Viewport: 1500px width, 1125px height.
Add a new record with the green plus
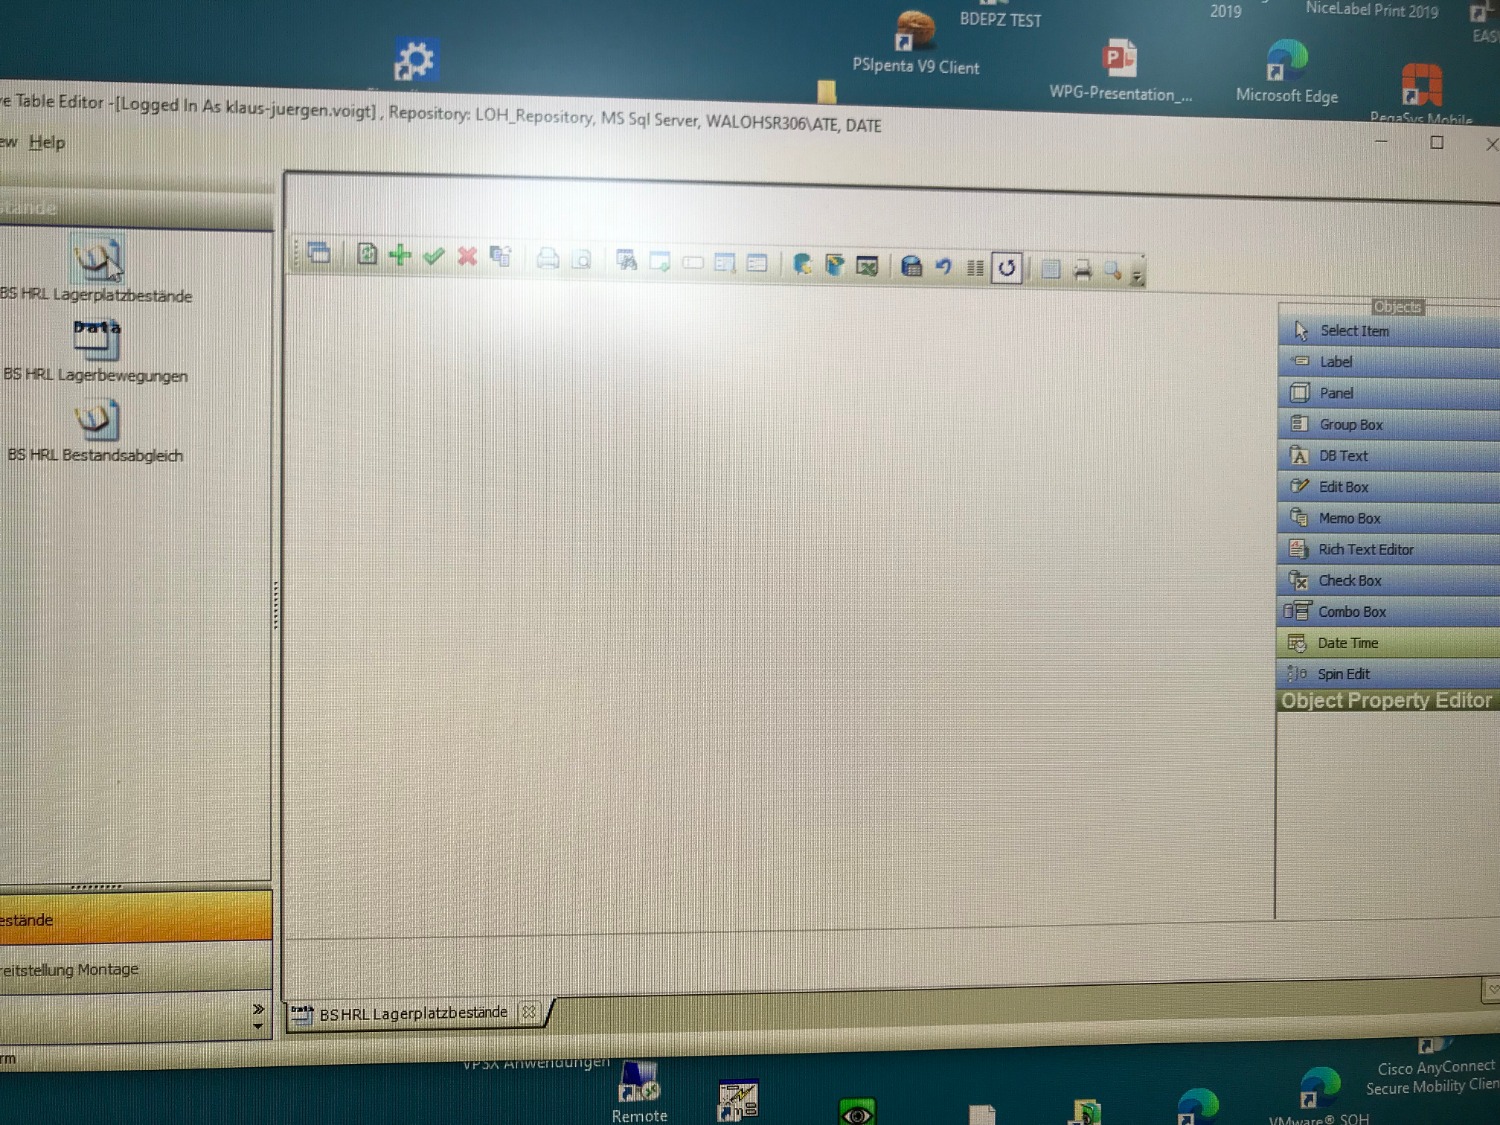tap(400, 255)
